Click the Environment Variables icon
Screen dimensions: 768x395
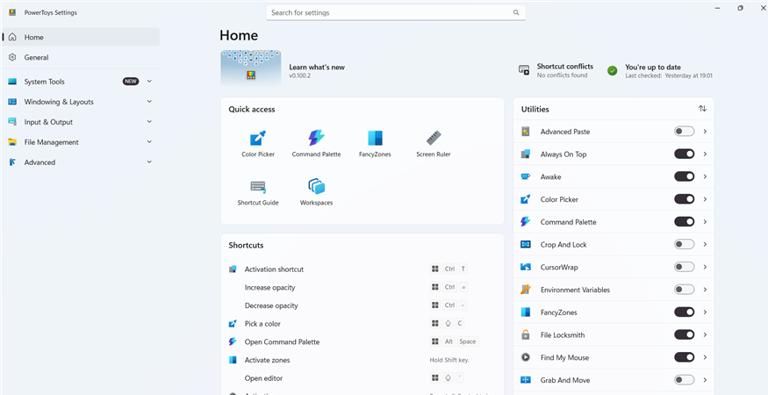click(x=526, y=290)
